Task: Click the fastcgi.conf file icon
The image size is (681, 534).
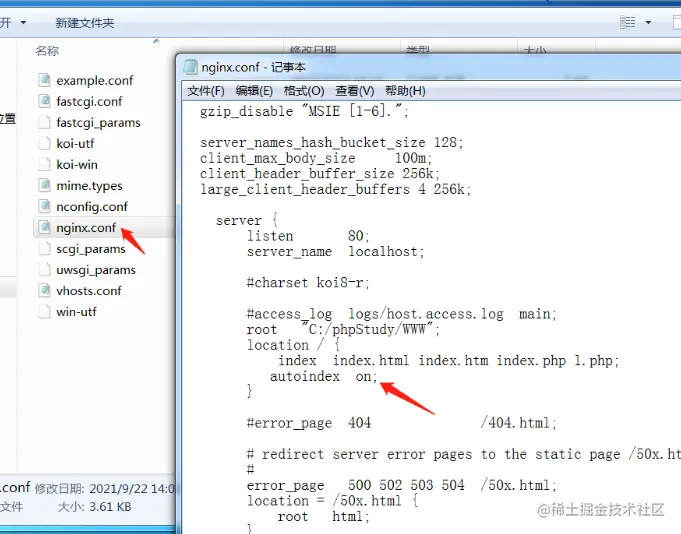Action: pyautogui.click(x=44, y=101)
